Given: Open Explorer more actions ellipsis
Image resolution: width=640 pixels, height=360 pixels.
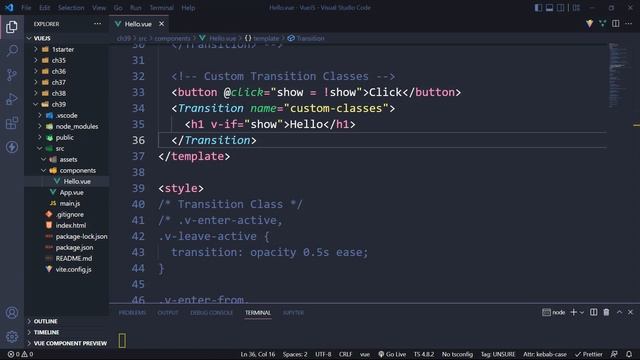Looking at the screenshot, I should [x=97, y=24].
